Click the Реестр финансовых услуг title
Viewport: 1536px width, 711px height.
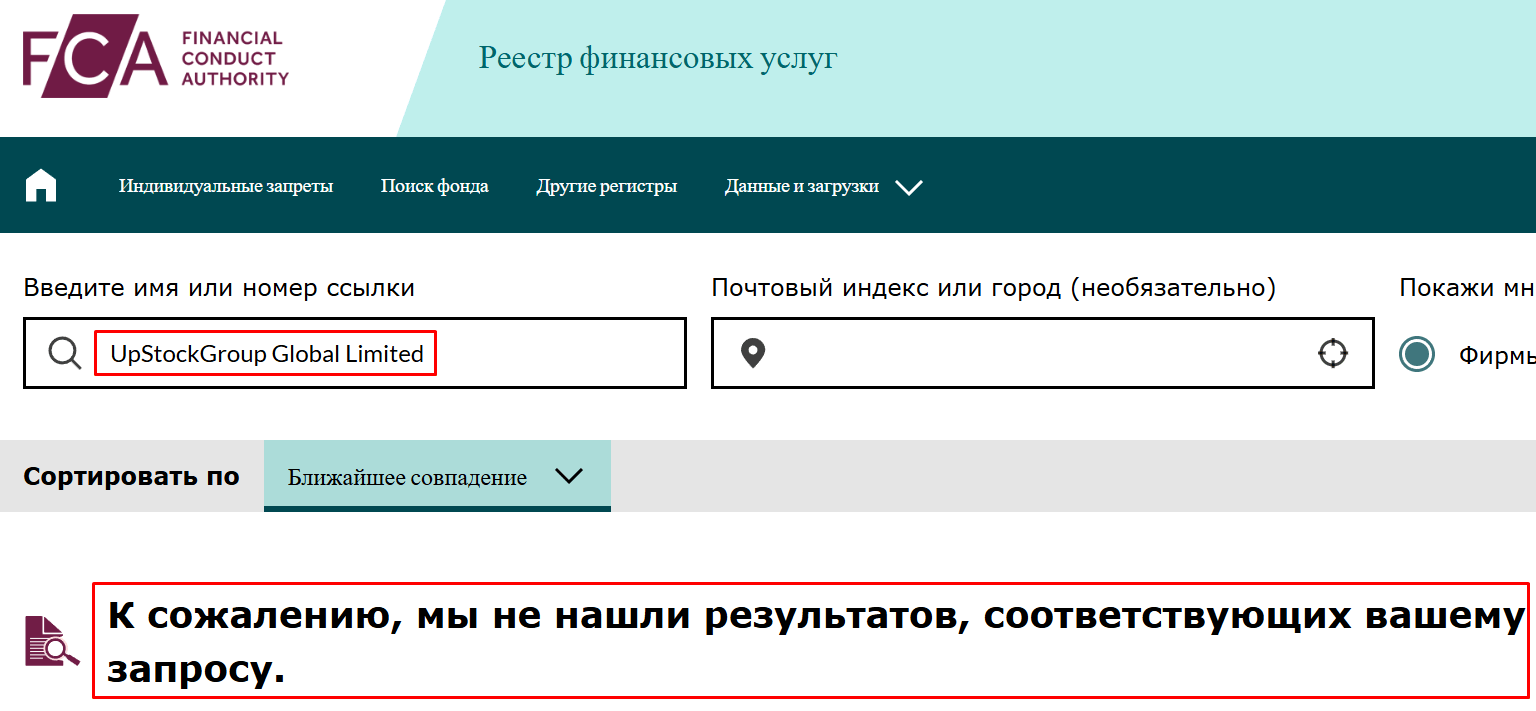pos(657,58)
